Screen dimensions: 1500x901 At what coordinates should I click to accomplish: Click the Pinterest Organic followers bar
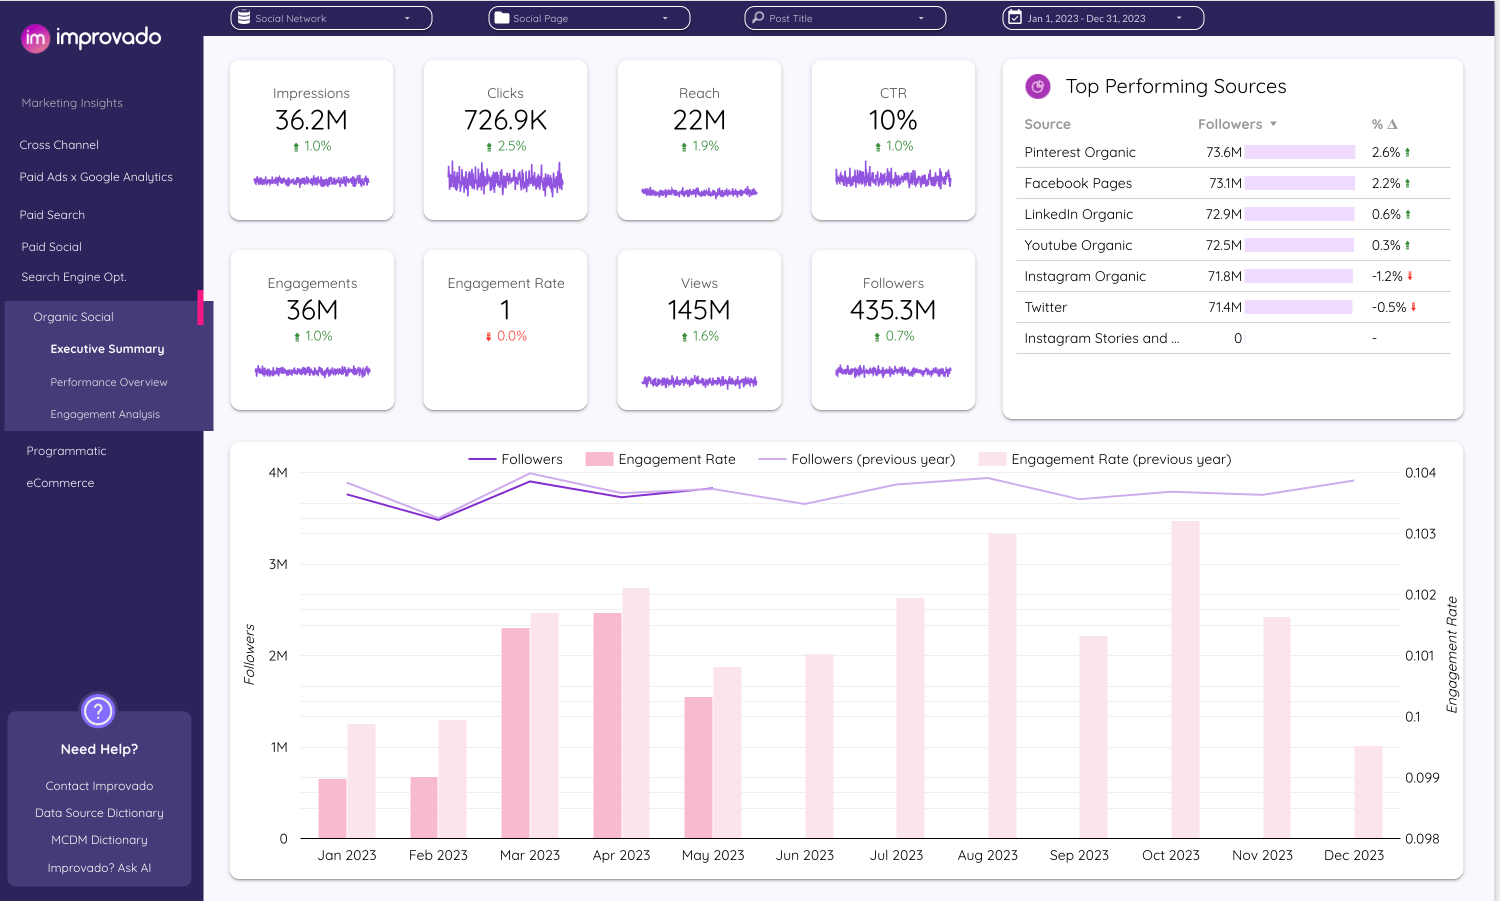pos(1299,153)
